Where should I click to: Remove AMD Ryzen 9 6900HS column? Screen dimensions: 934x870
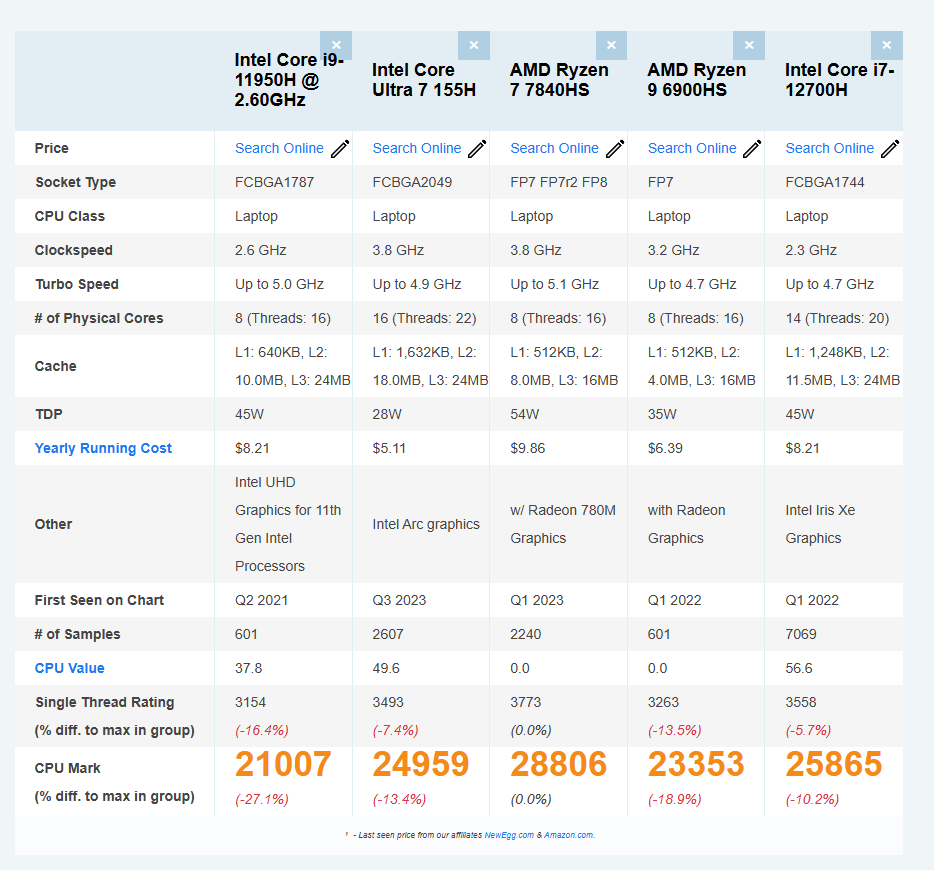click(x=749, y=45)
